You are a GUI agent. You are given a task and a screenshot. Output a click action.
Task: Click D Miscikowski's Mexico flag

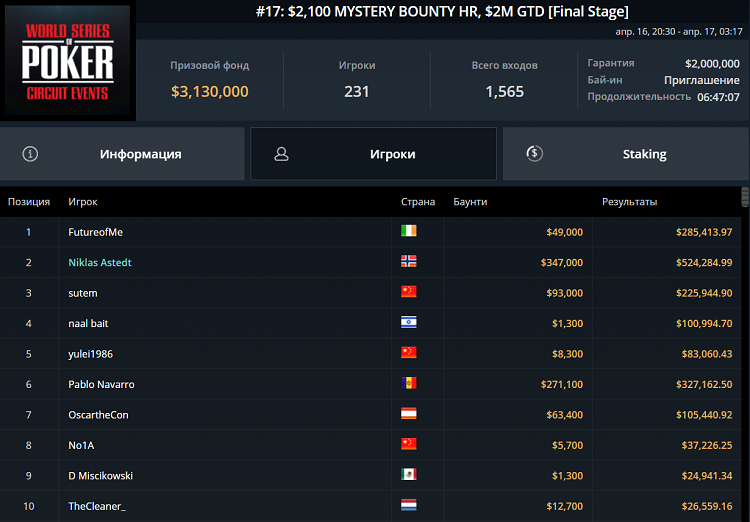(408, 475)
